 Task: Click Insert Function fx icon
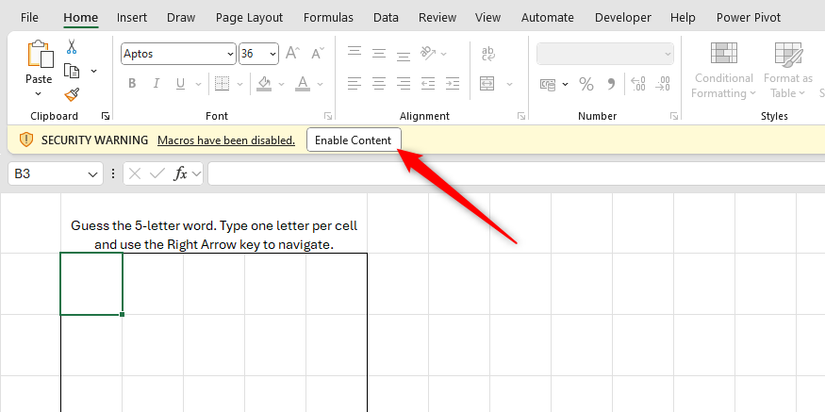(181, 174)
